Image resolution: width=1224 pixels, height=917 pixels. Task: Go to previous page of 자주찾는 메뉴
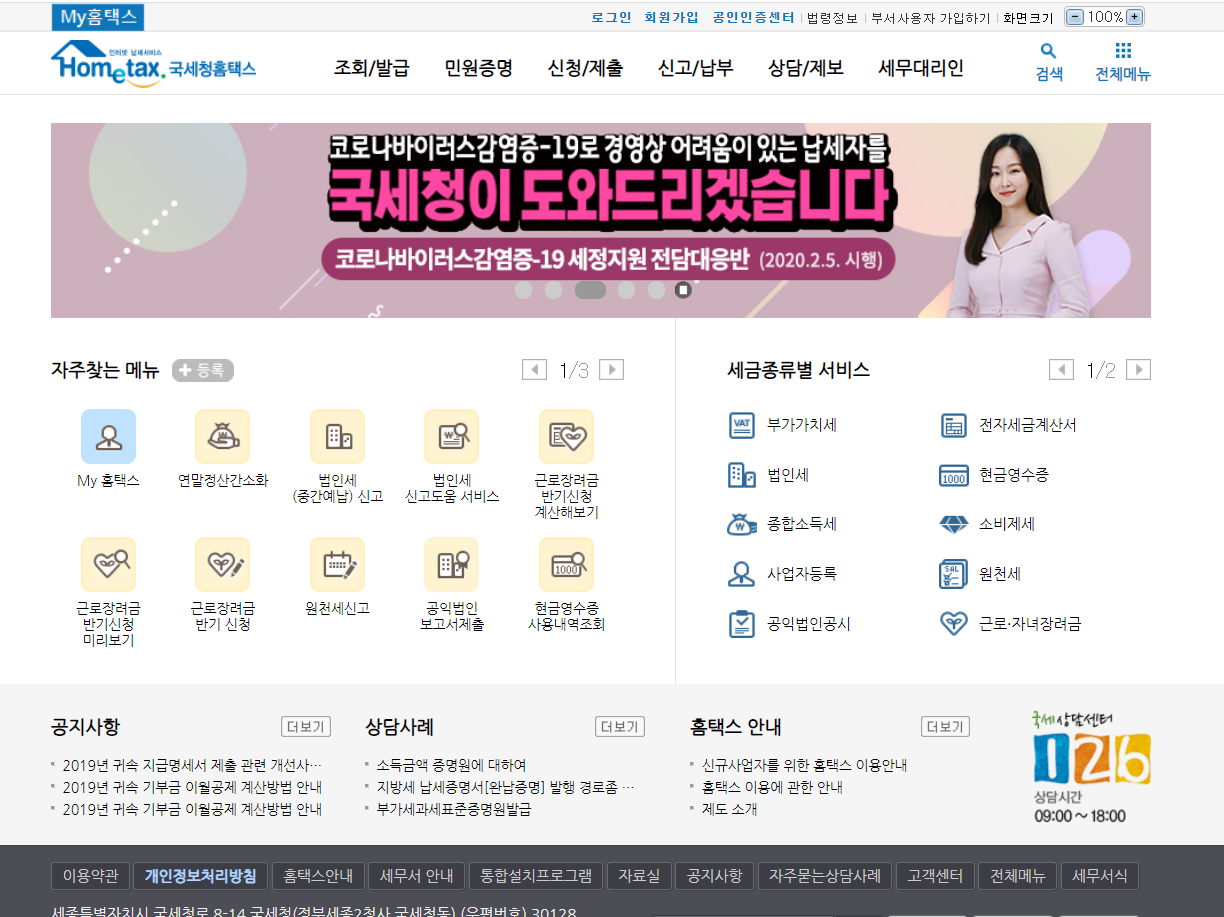[534, 370]
